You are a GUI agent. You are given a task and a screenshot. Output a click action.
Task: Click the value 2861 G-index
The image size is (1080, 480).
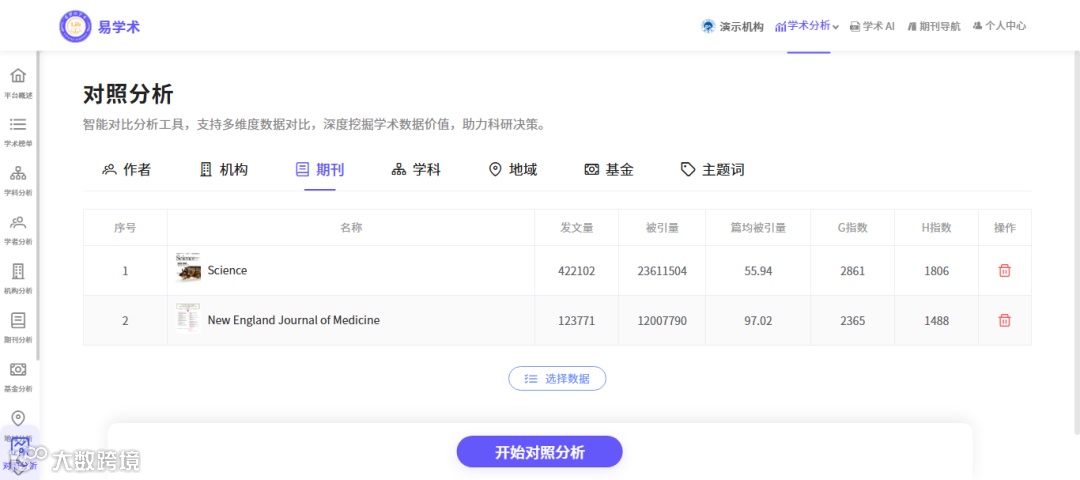[853, 271]
